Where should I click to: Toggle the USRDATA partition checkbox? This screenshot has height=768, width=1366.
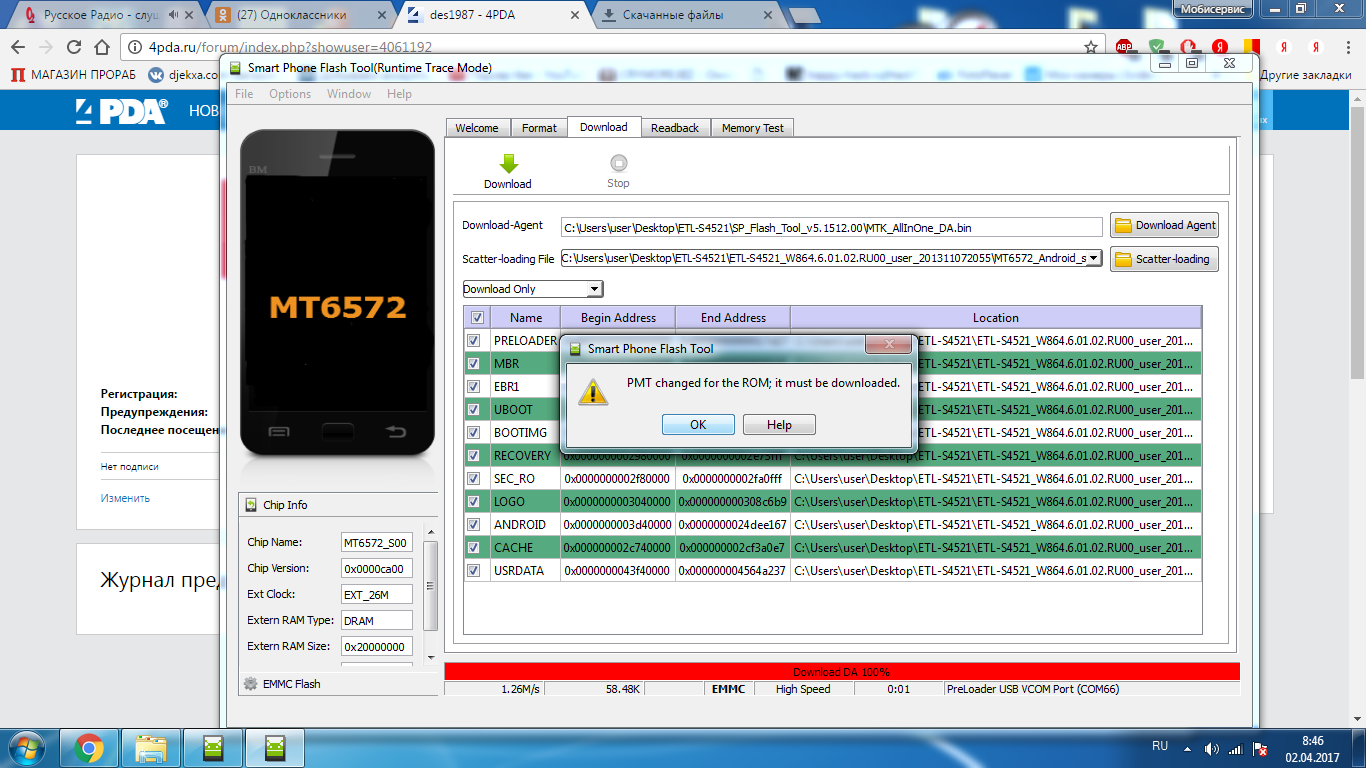click(474, 571)
